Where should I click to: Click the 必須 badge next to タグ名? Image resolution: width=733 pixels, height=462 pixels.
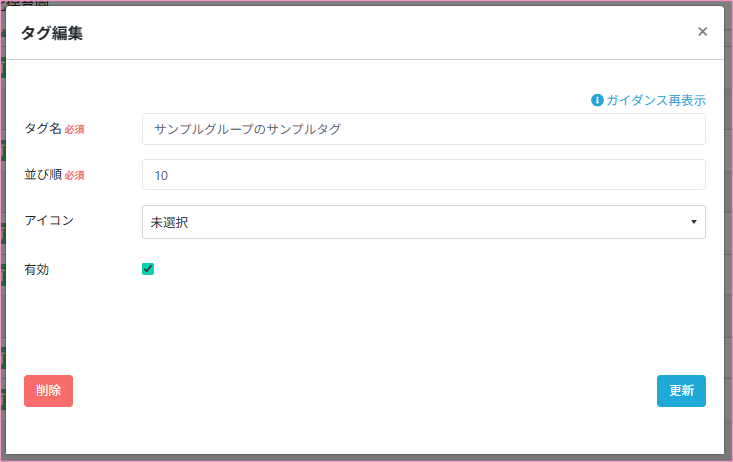(75, 129)
